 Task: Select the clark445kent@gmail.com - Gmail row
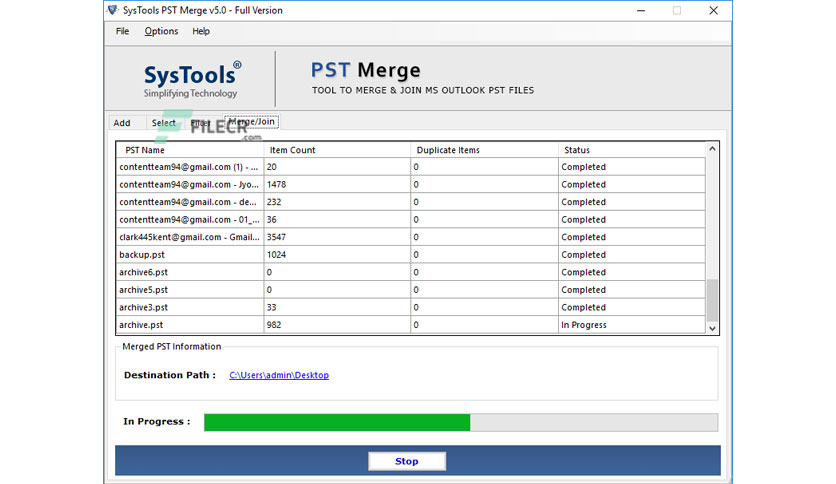(411, 237)
